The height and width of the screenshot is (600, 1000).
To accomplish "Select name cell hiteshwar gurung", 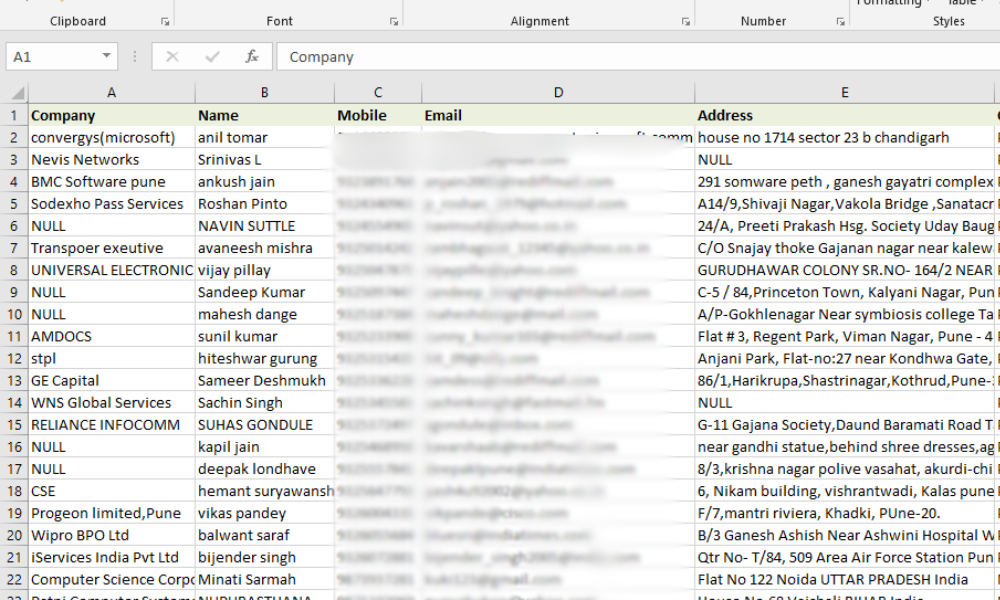I will pyautogui.click(x=265, y=358).
